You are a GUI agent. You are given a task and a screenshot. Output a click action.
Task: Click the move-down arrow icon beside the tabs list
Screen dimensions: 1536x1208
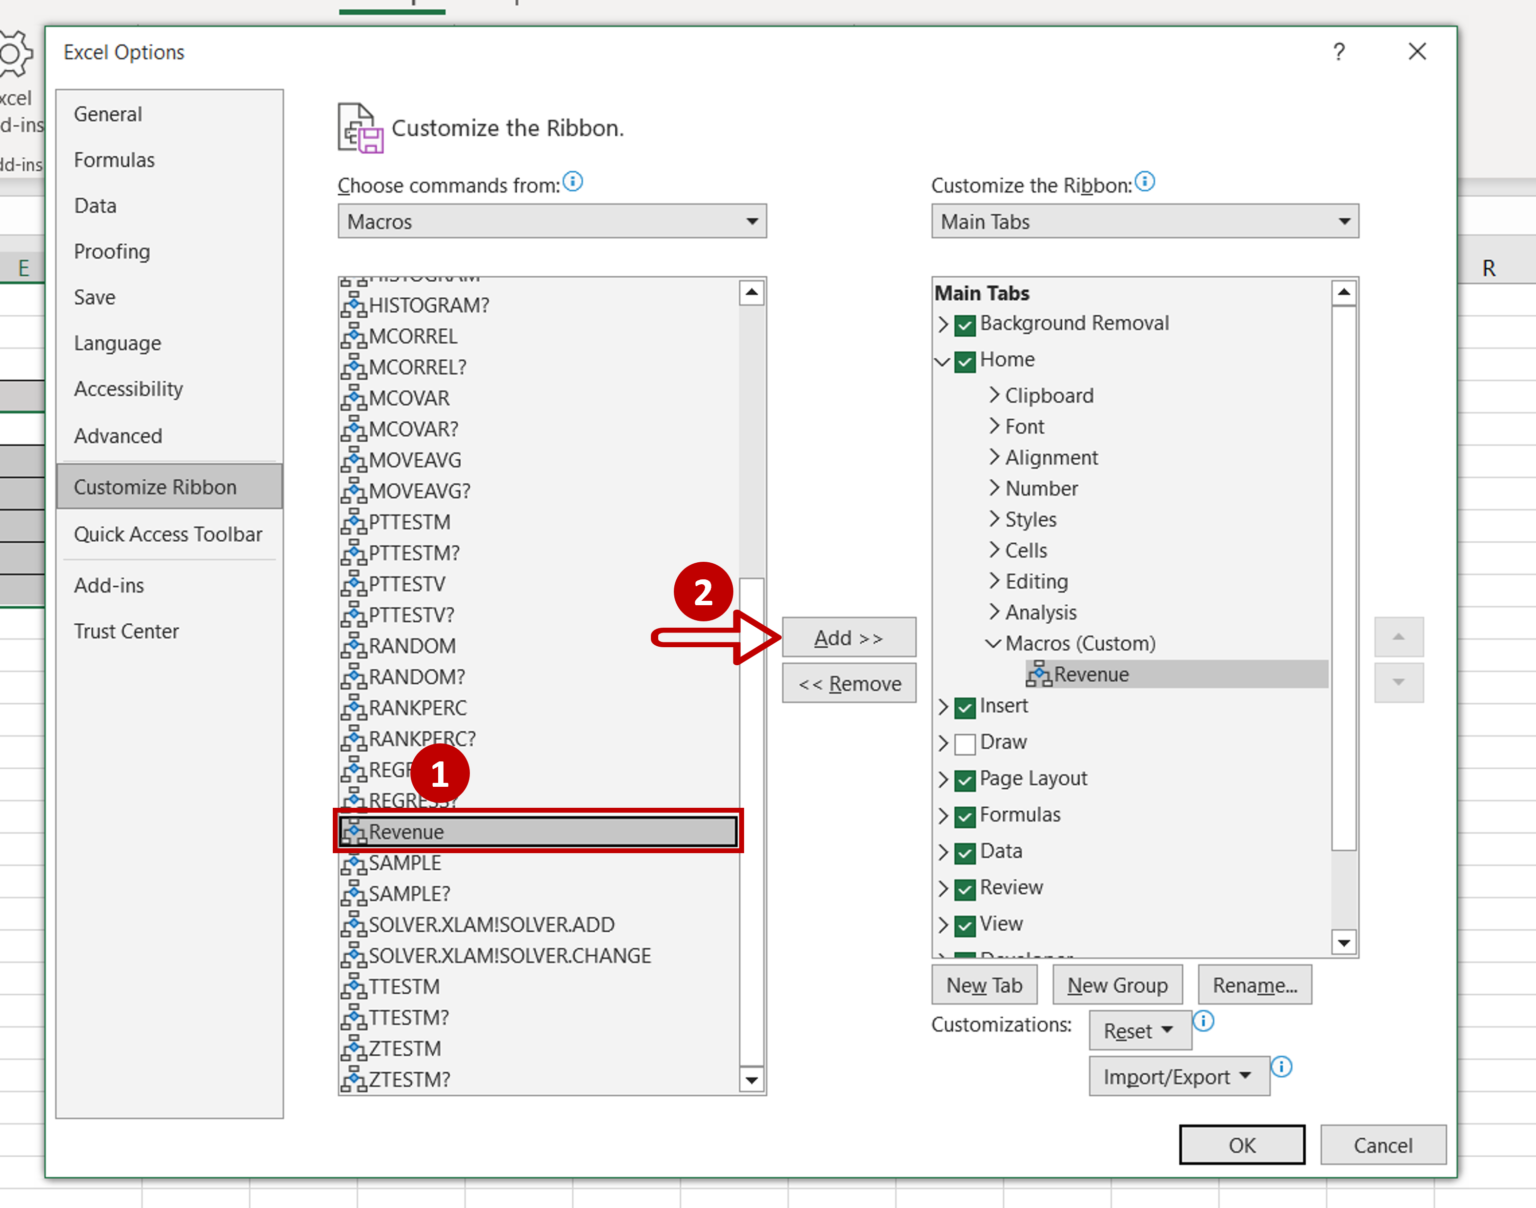(x=1399, y=683)
